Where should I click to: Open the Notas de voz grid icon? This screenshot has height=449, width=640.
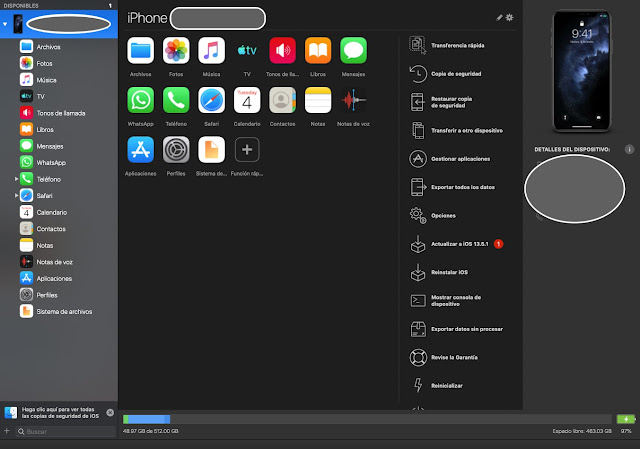353,100
